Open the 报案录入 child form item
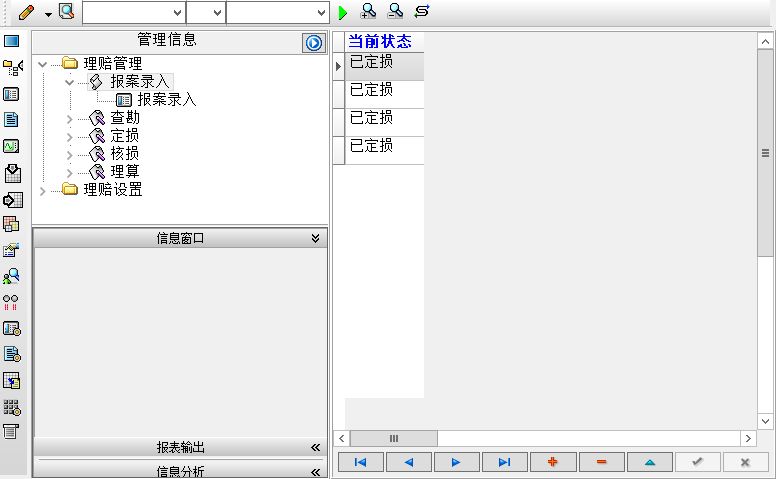The width and height of the screenshot is (776, 479). [167, 99]
